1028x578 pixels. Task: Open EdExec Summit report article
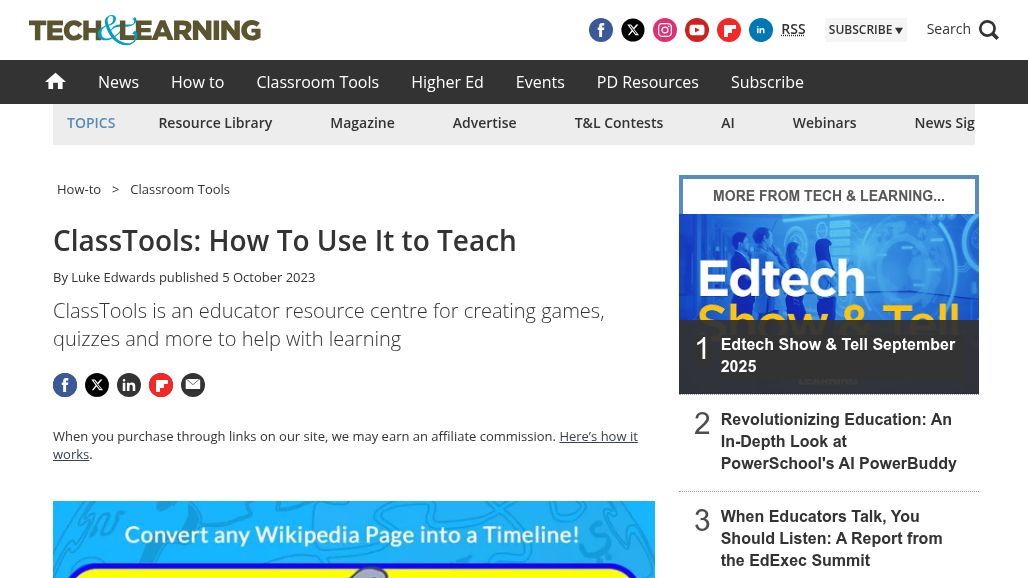tap(831, 538)
